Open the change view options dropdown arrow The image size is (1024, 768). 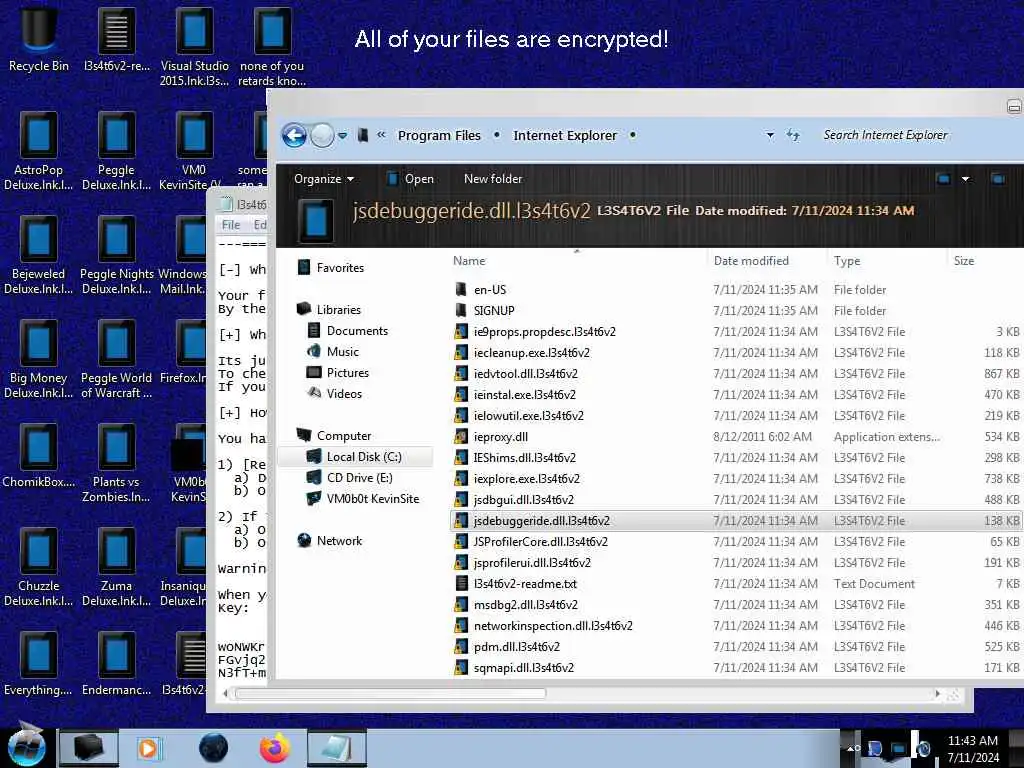pyautogui.click(x=965, y=179)
